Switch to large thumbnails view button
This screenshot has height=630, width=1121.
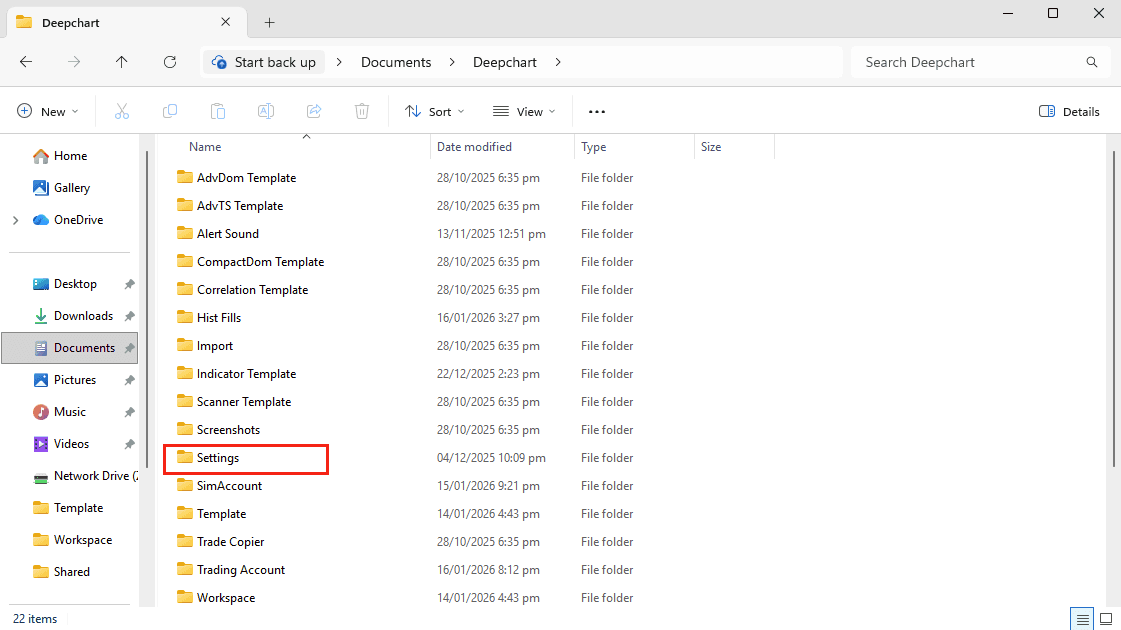click(1106, 619)
